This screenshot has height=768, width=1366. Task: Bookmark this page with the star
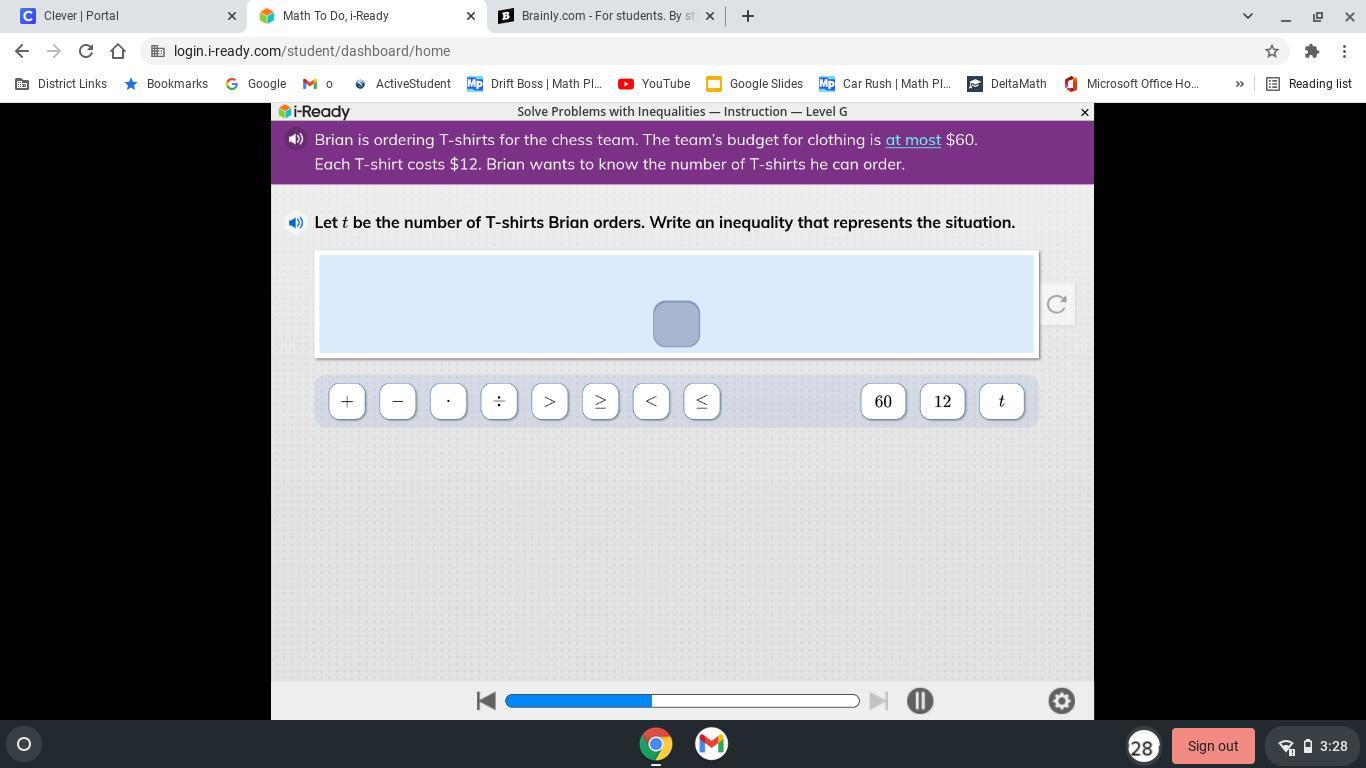tap(1272, 51)
